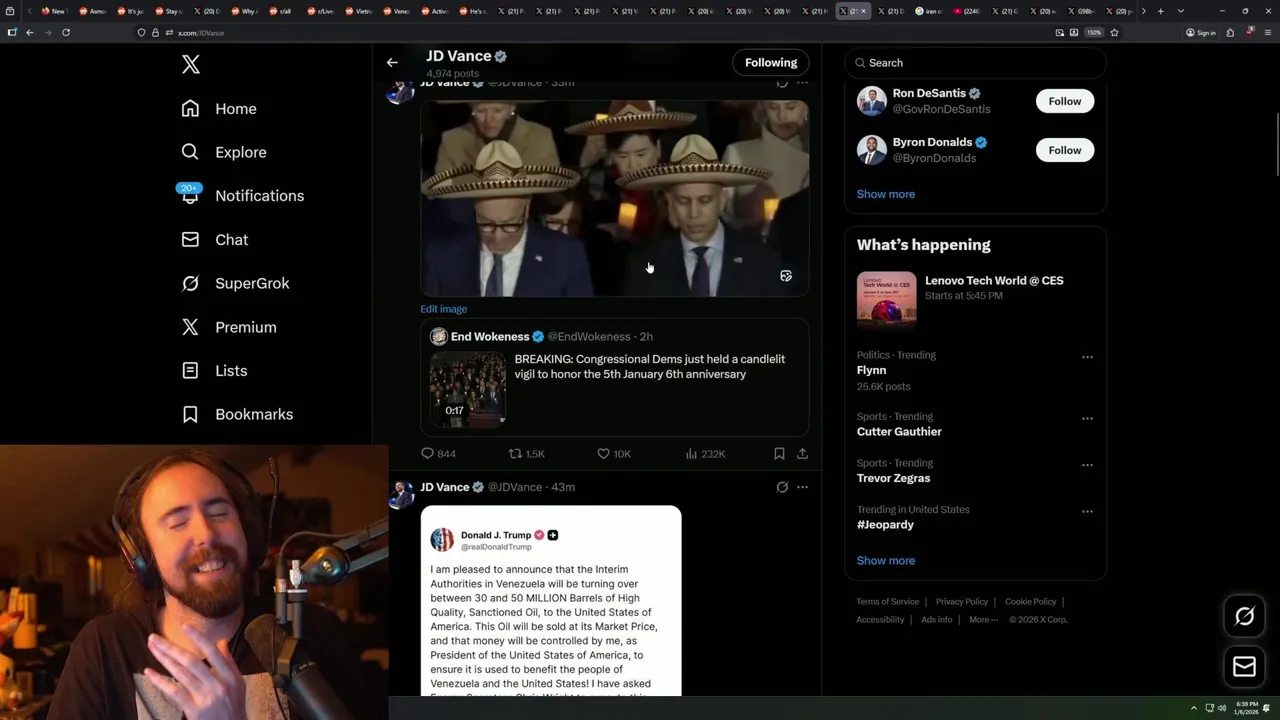
Task: Click the image edit icon on the photo
Action: pos(786,276)
